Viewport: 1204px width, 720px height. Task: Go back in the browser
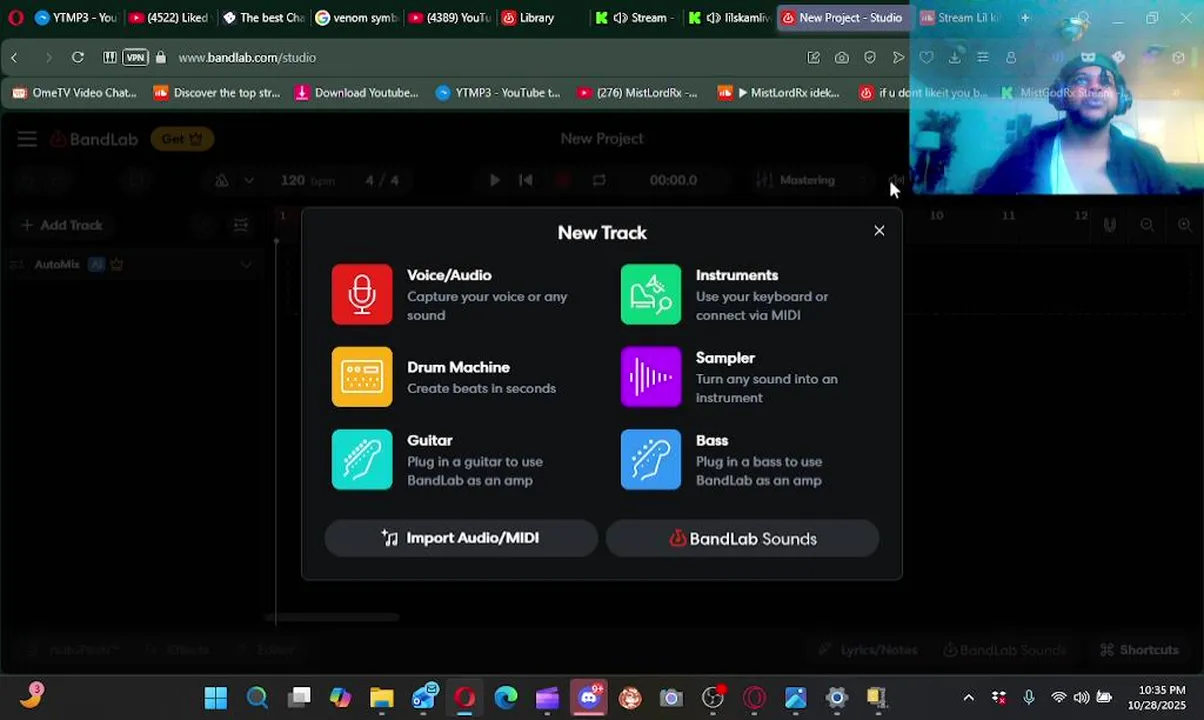15,57
